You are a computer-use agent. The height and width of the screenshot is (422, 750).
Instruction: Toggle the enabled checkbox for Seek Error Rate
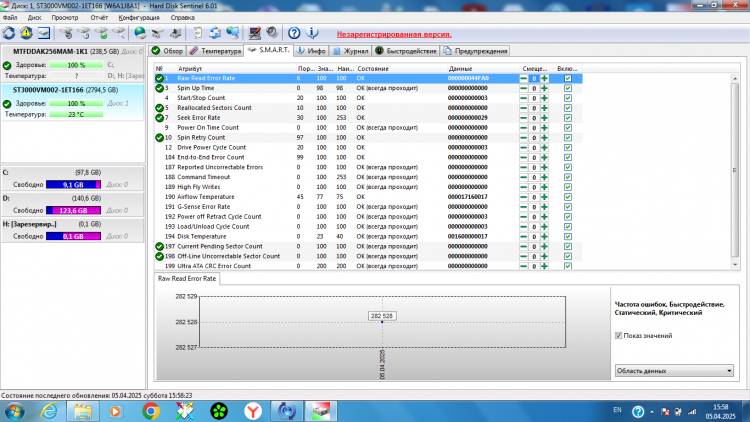568,118
